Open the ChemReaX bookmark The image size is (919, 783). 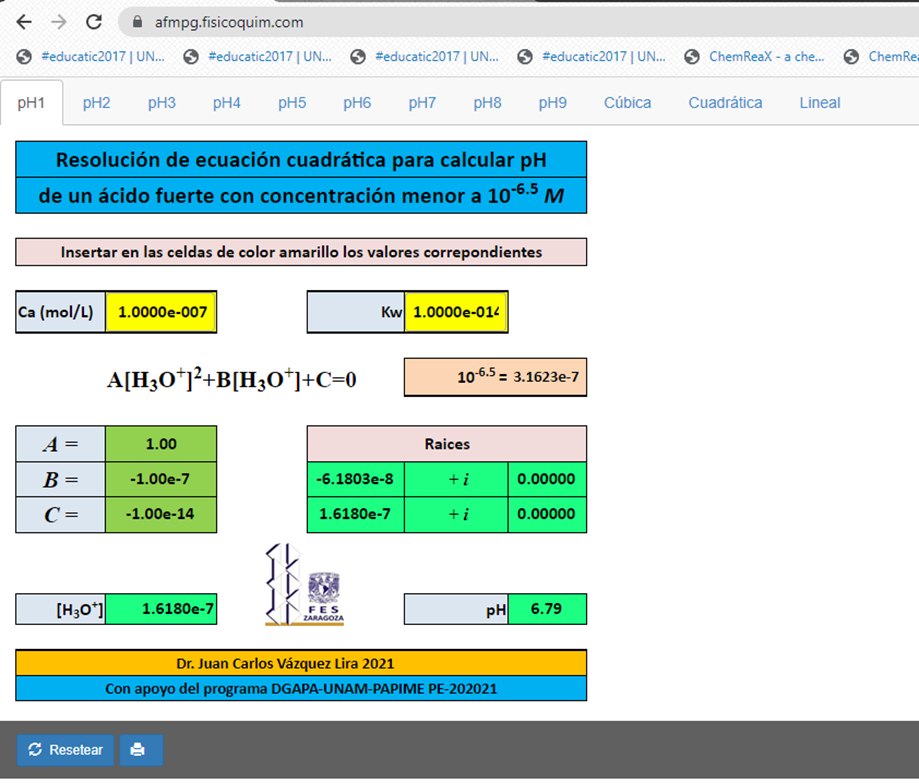(756, 56)
